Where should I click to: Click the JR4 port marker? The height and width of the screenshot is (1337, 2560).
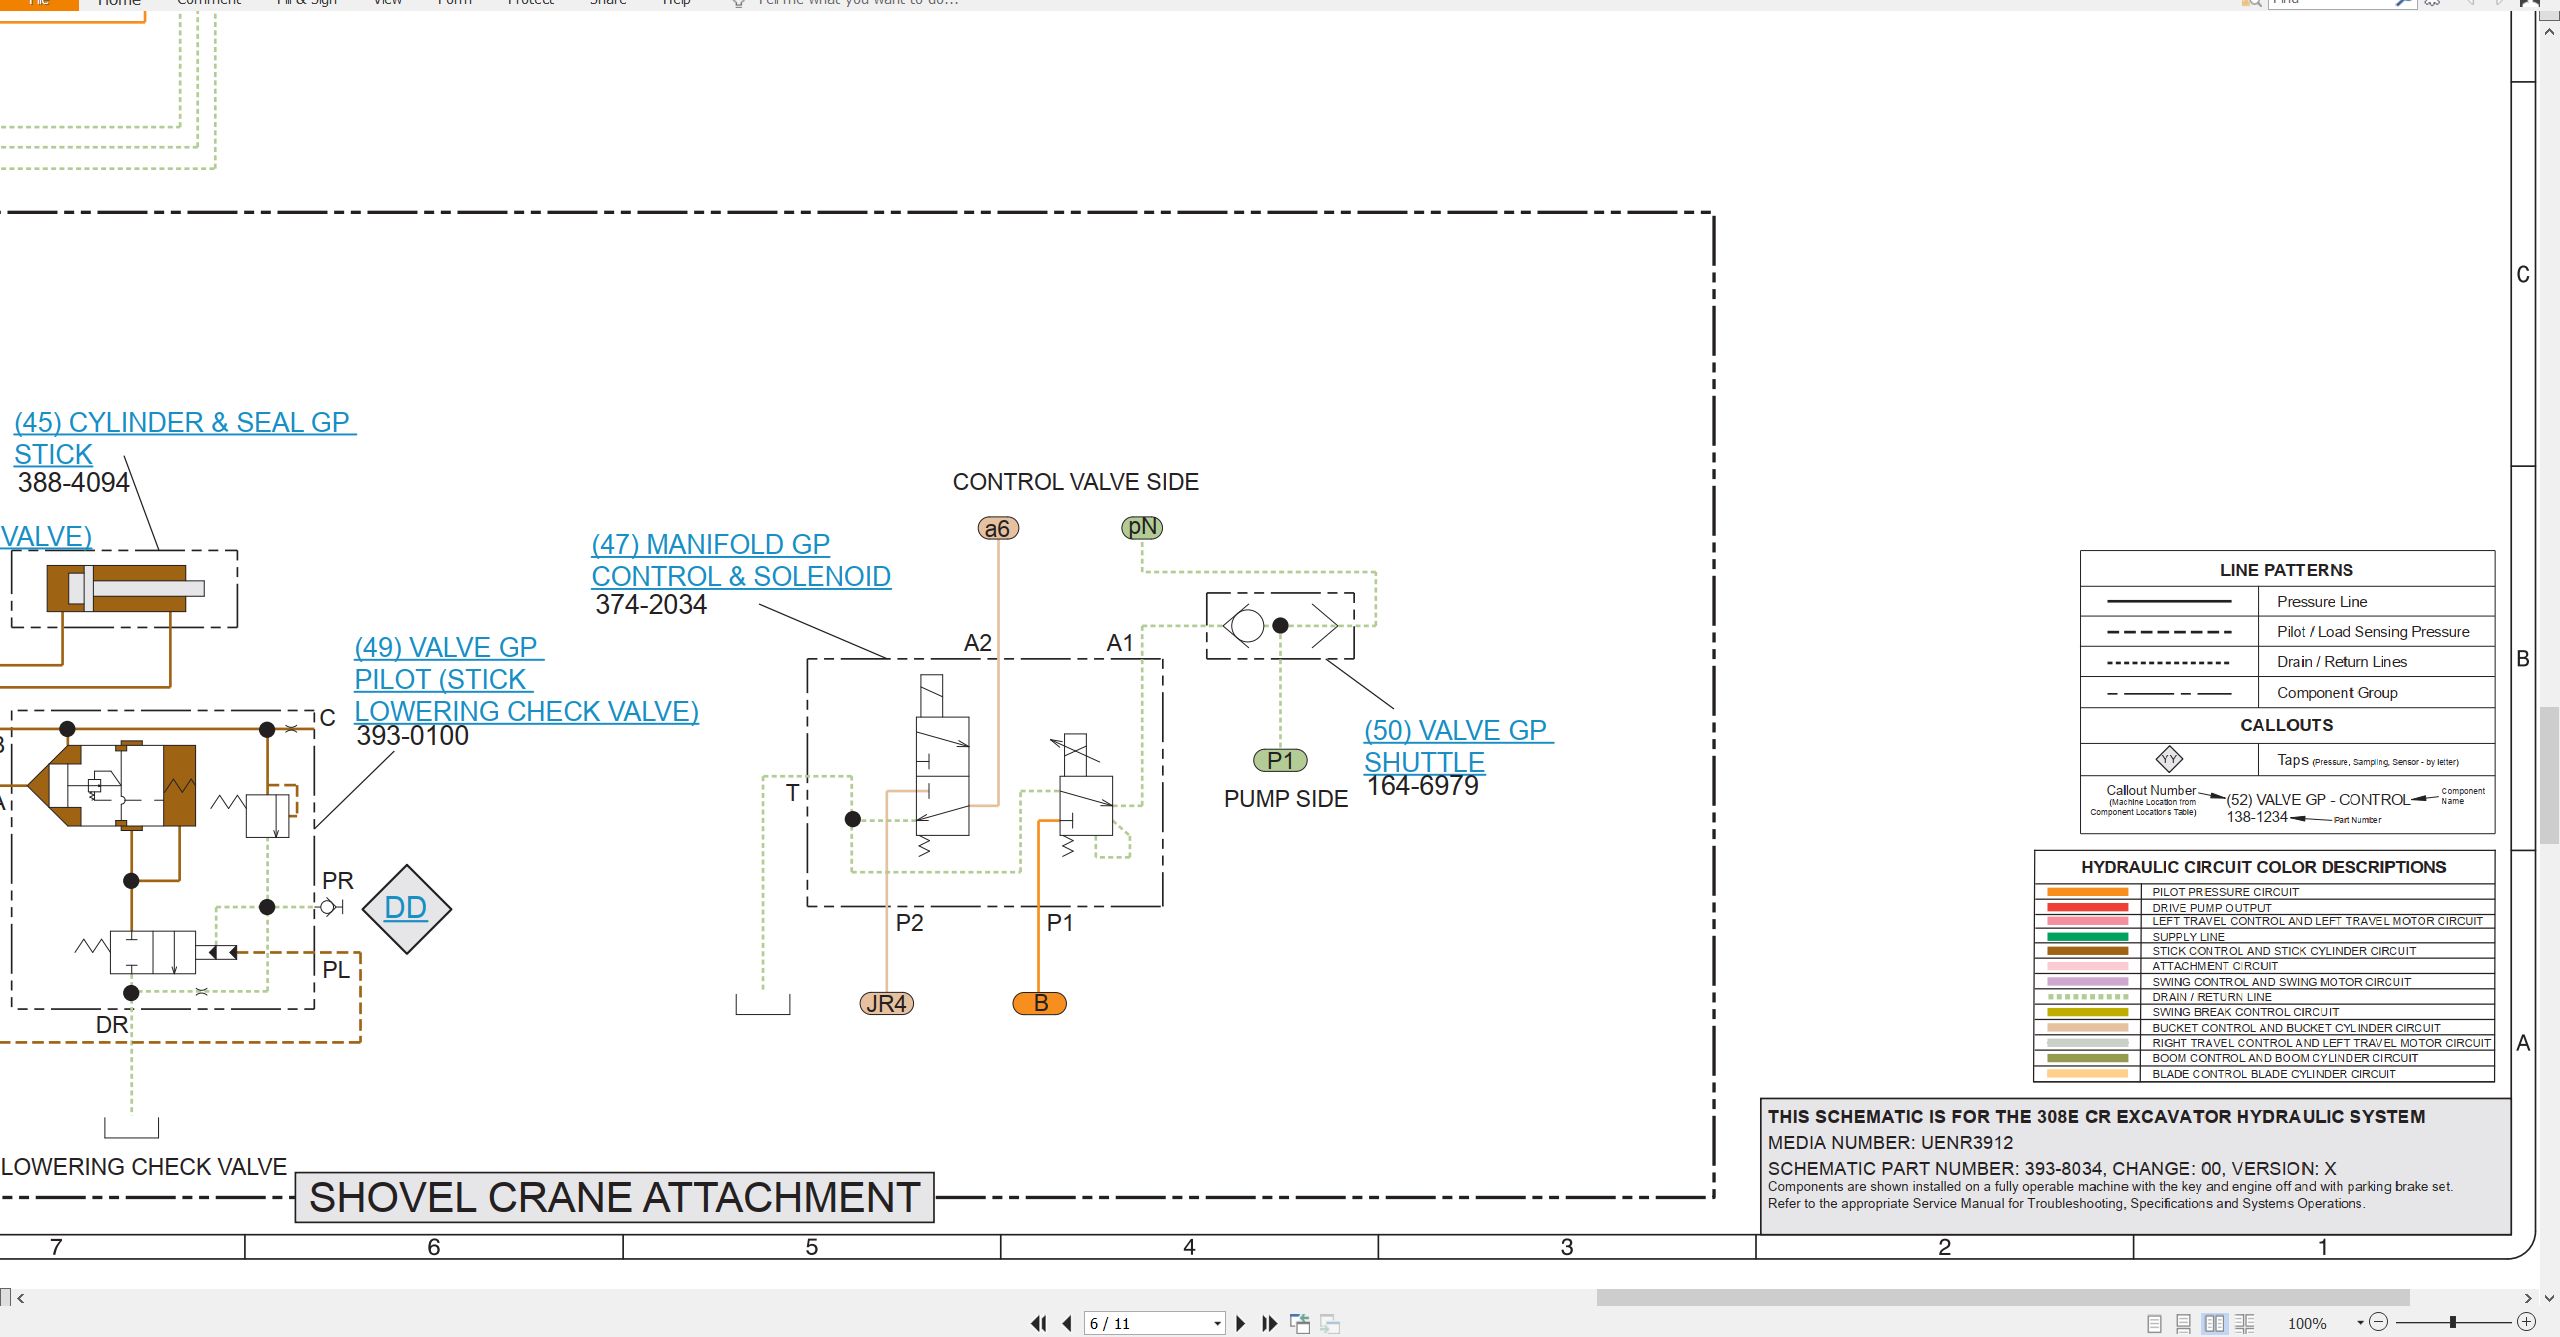[x=886, y=1003]
